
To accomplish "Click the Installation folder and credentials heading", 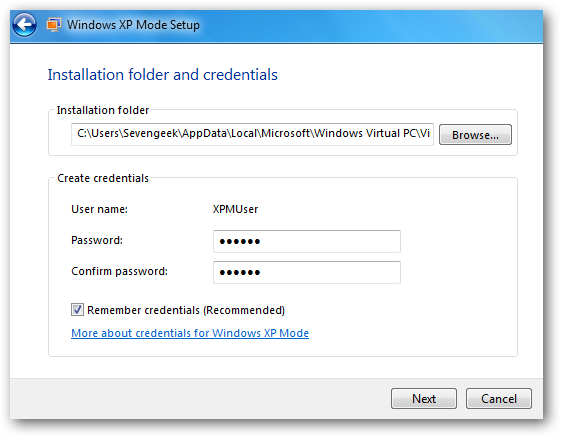I will click(163, 75).
